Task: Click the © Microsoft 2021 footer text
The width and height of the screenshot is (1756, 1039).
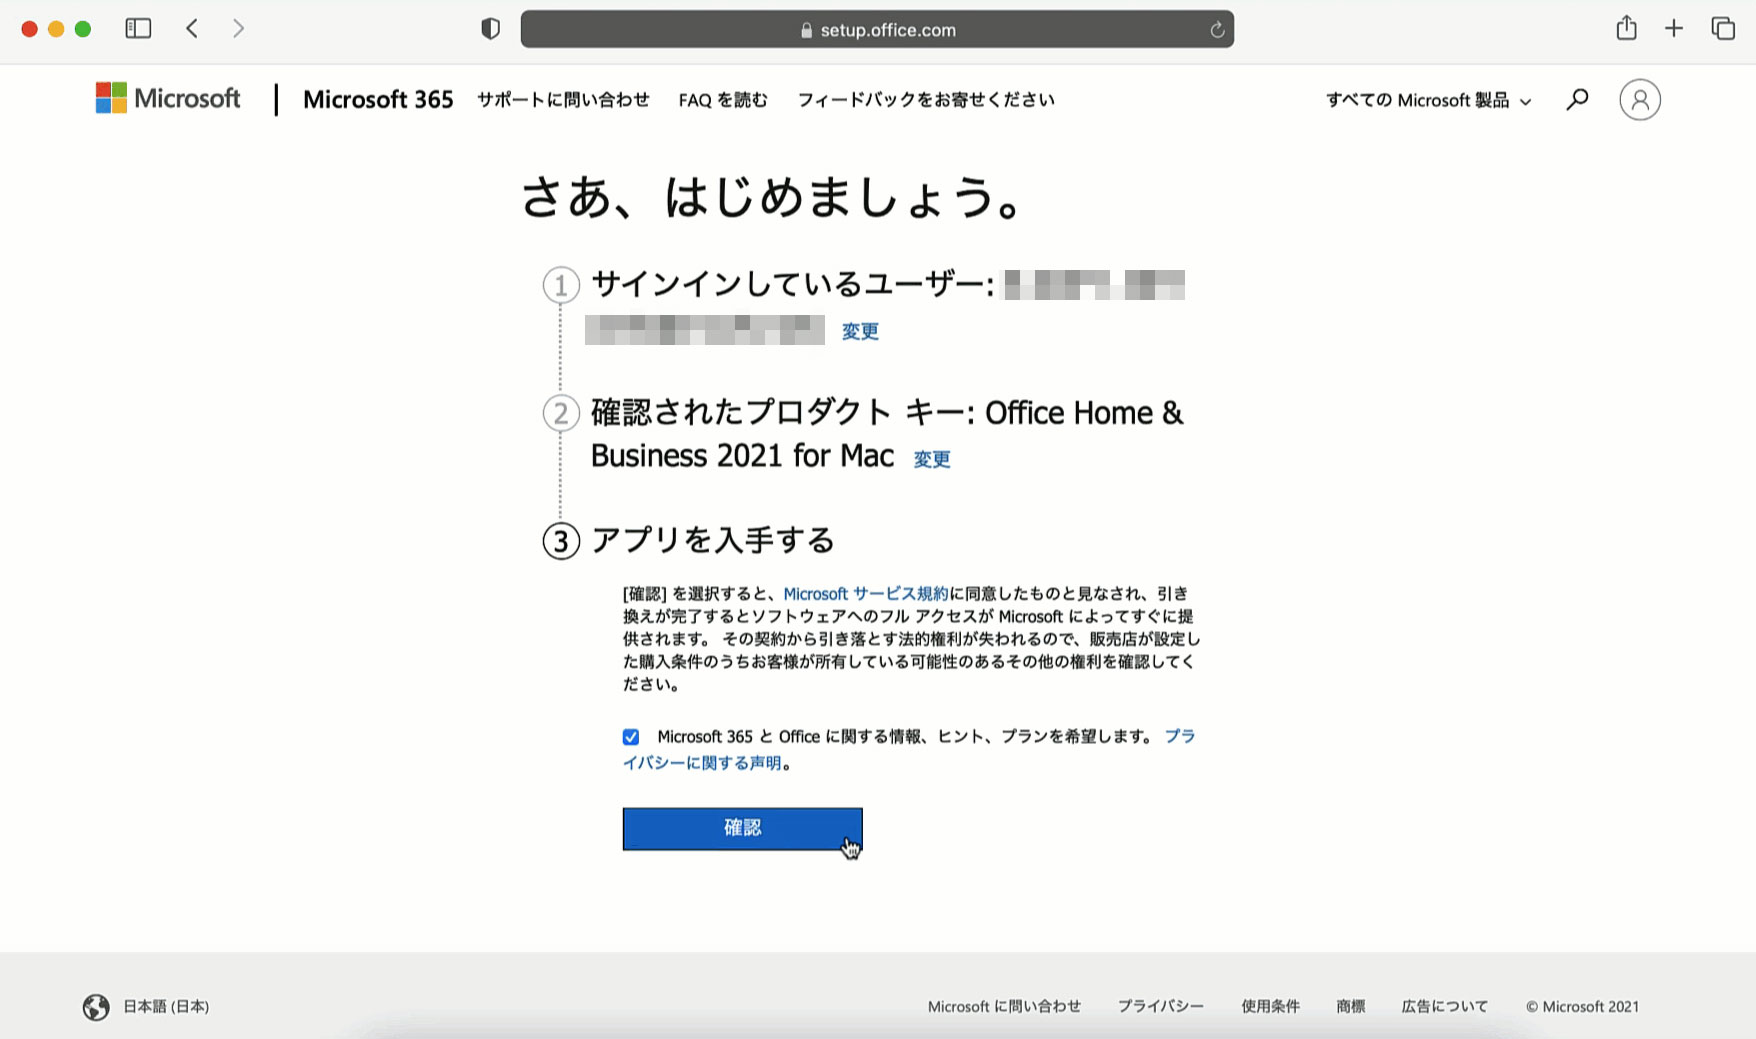Action: tap(1582, 1007)
